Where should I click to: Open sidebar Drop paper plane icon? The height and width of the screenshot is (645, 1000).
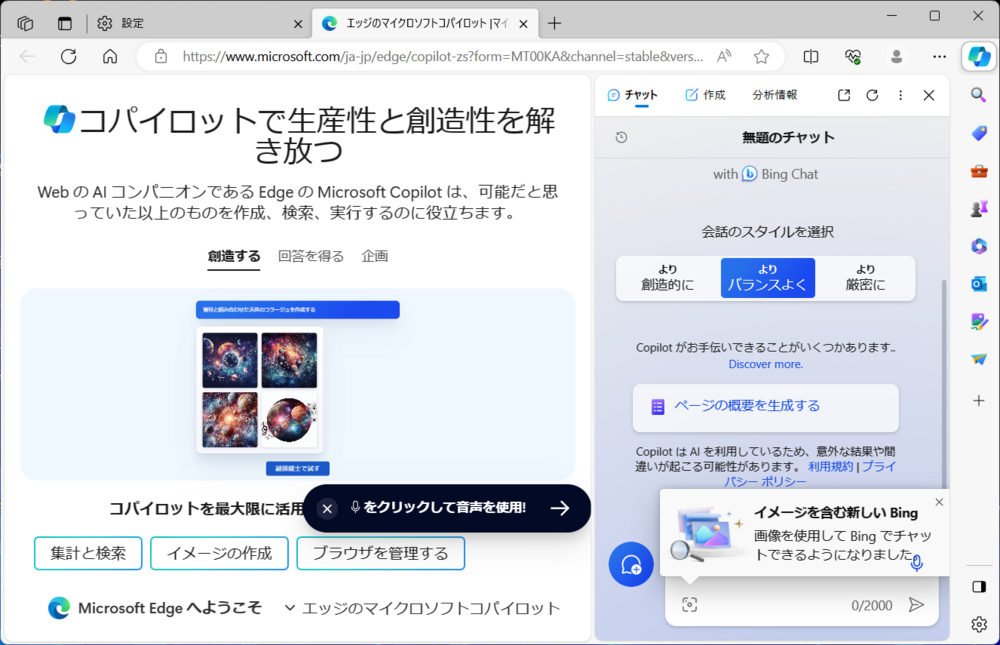(x=979, y=359)
